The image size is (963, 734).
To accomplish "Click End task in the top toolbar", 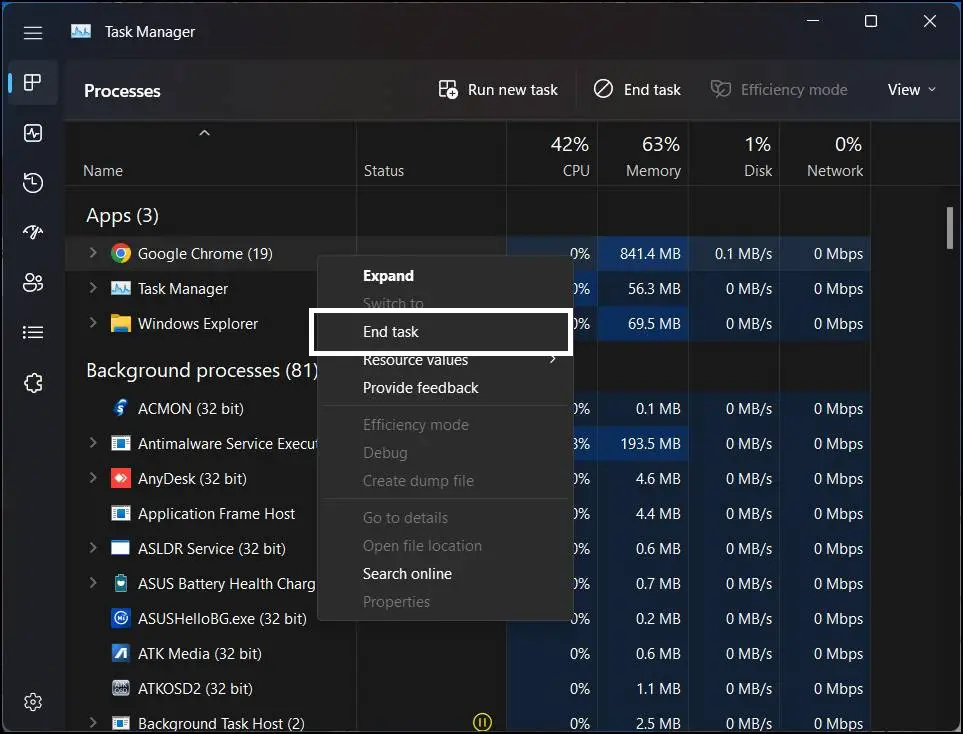I will pos(637,90).
